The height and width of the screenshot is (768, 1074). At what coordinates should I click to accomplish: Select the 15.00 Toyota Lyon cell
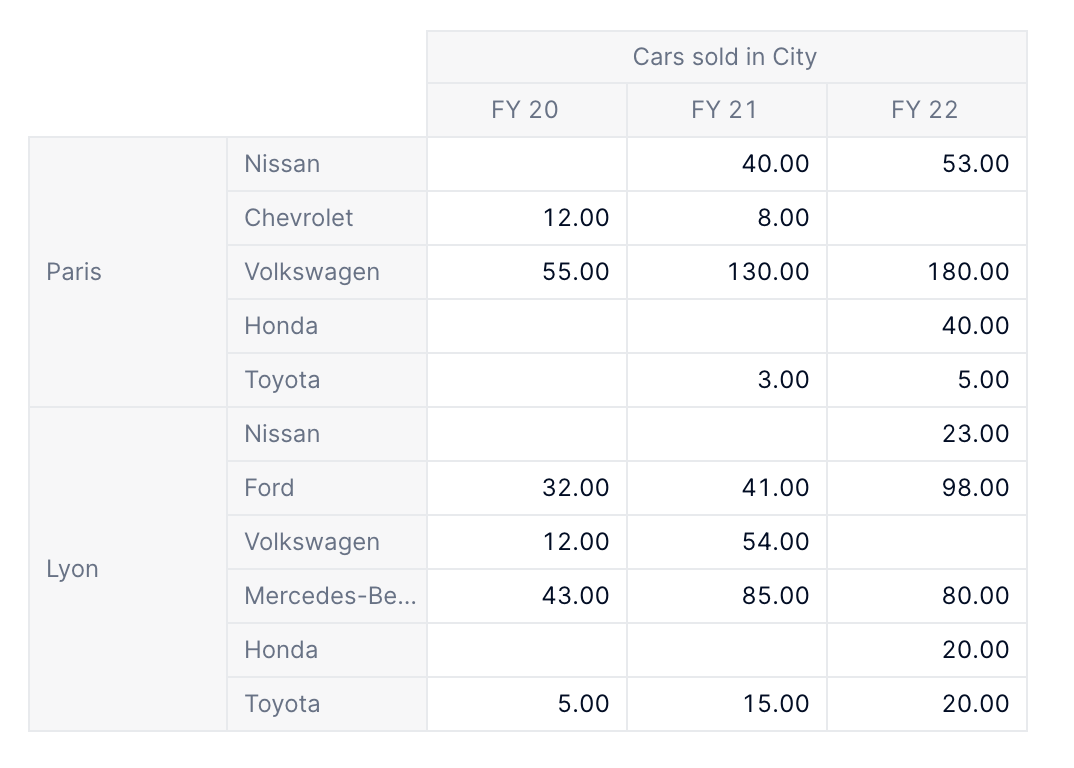click(x=726, y=704)
